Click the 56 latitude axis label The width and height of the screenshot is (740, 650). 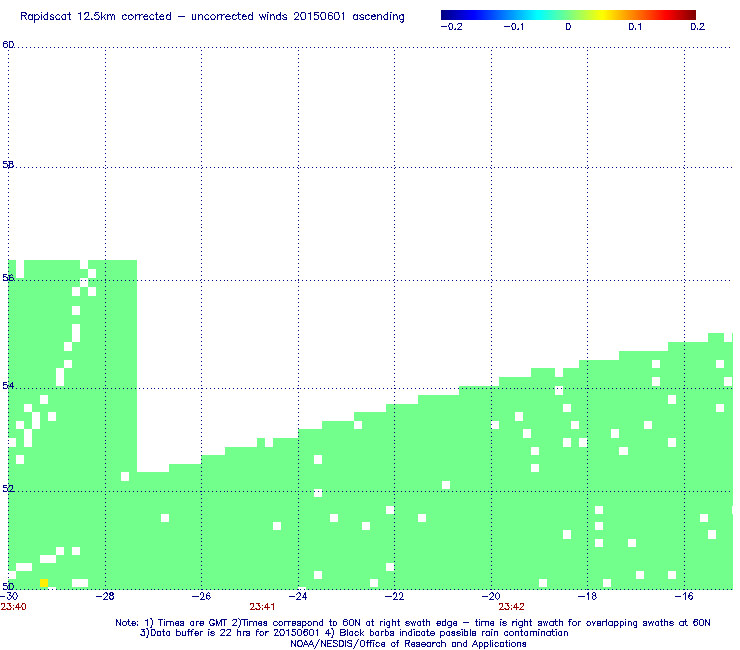8,278
